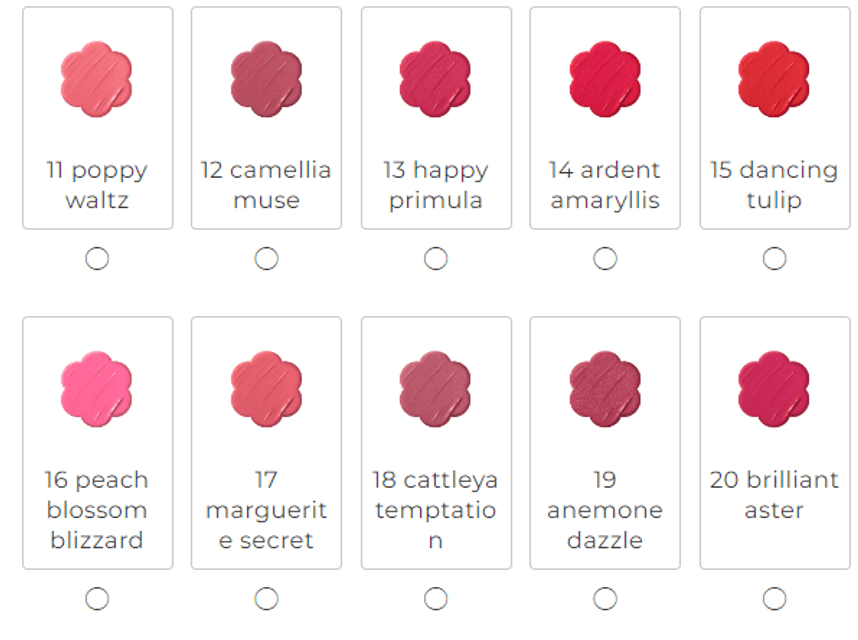
Task: Click the peach blossom blizzard pink swatch
Action: 96,389
